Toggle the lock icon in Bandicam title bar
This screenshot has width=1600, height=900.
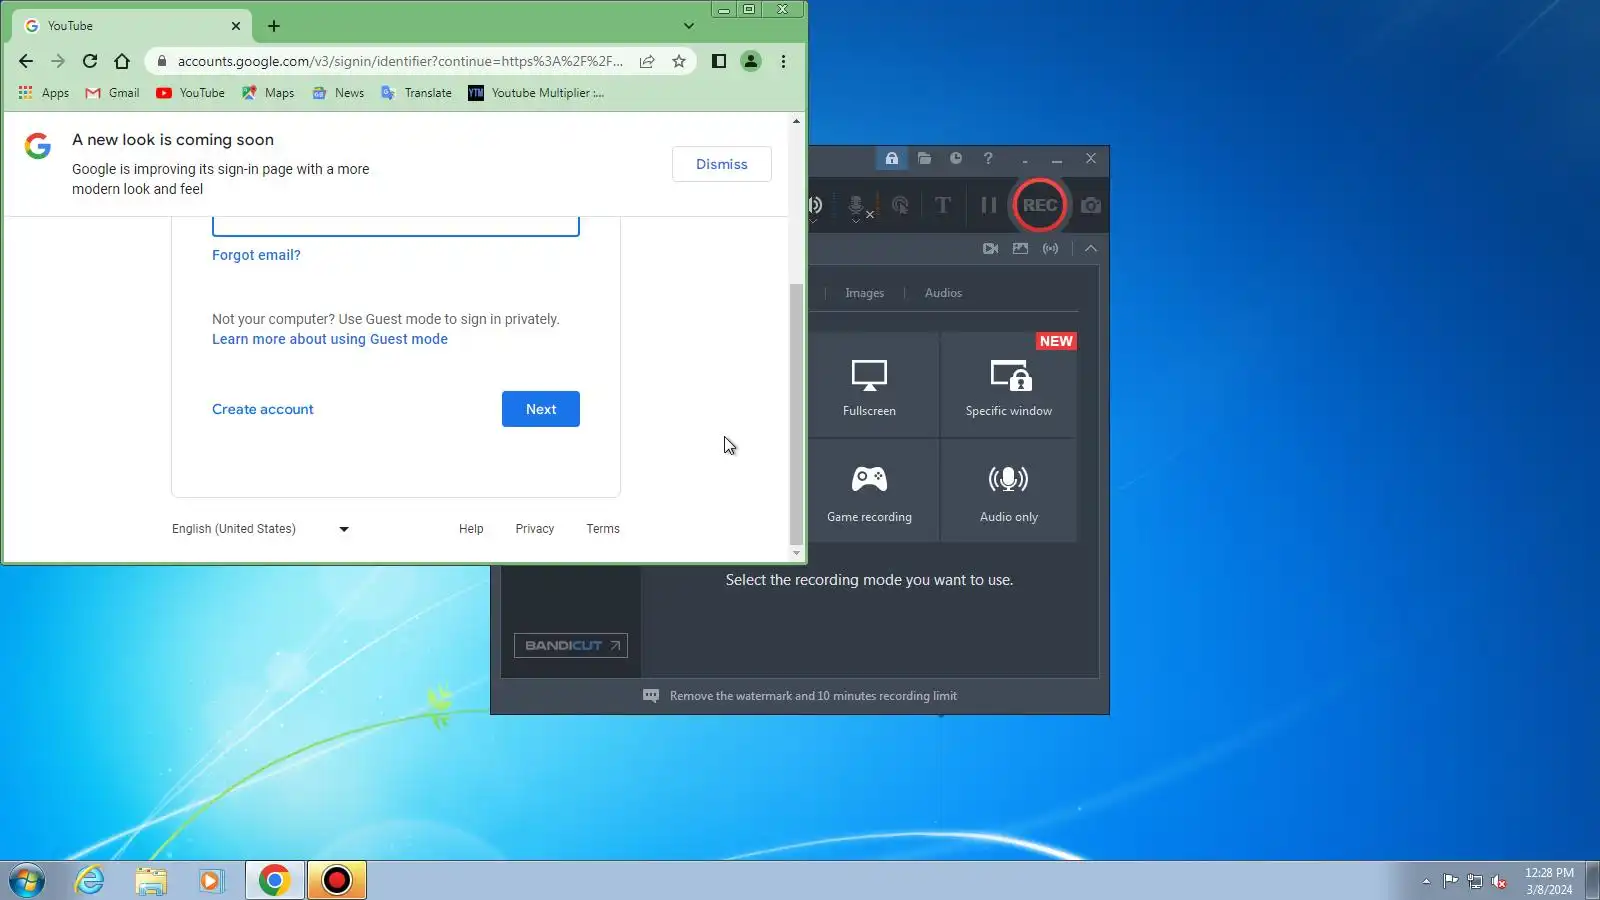[891, 158]
